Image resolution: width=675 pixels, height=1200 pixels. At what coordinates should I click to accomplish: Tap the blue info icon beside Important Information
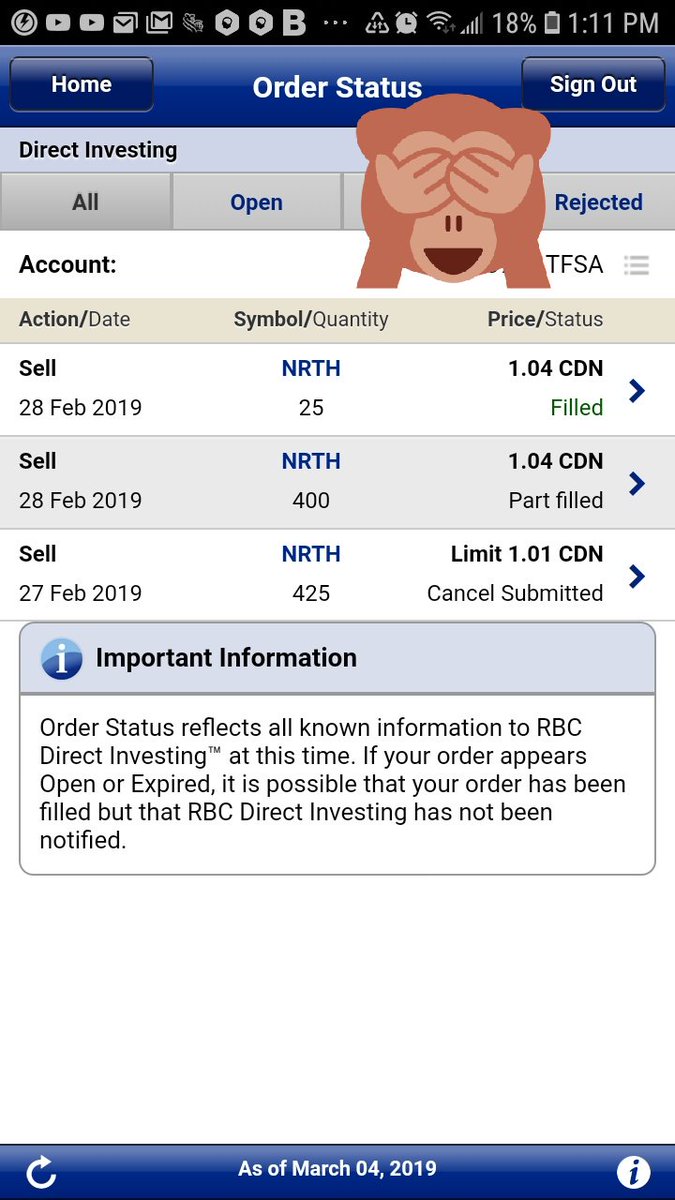point(62,658)
